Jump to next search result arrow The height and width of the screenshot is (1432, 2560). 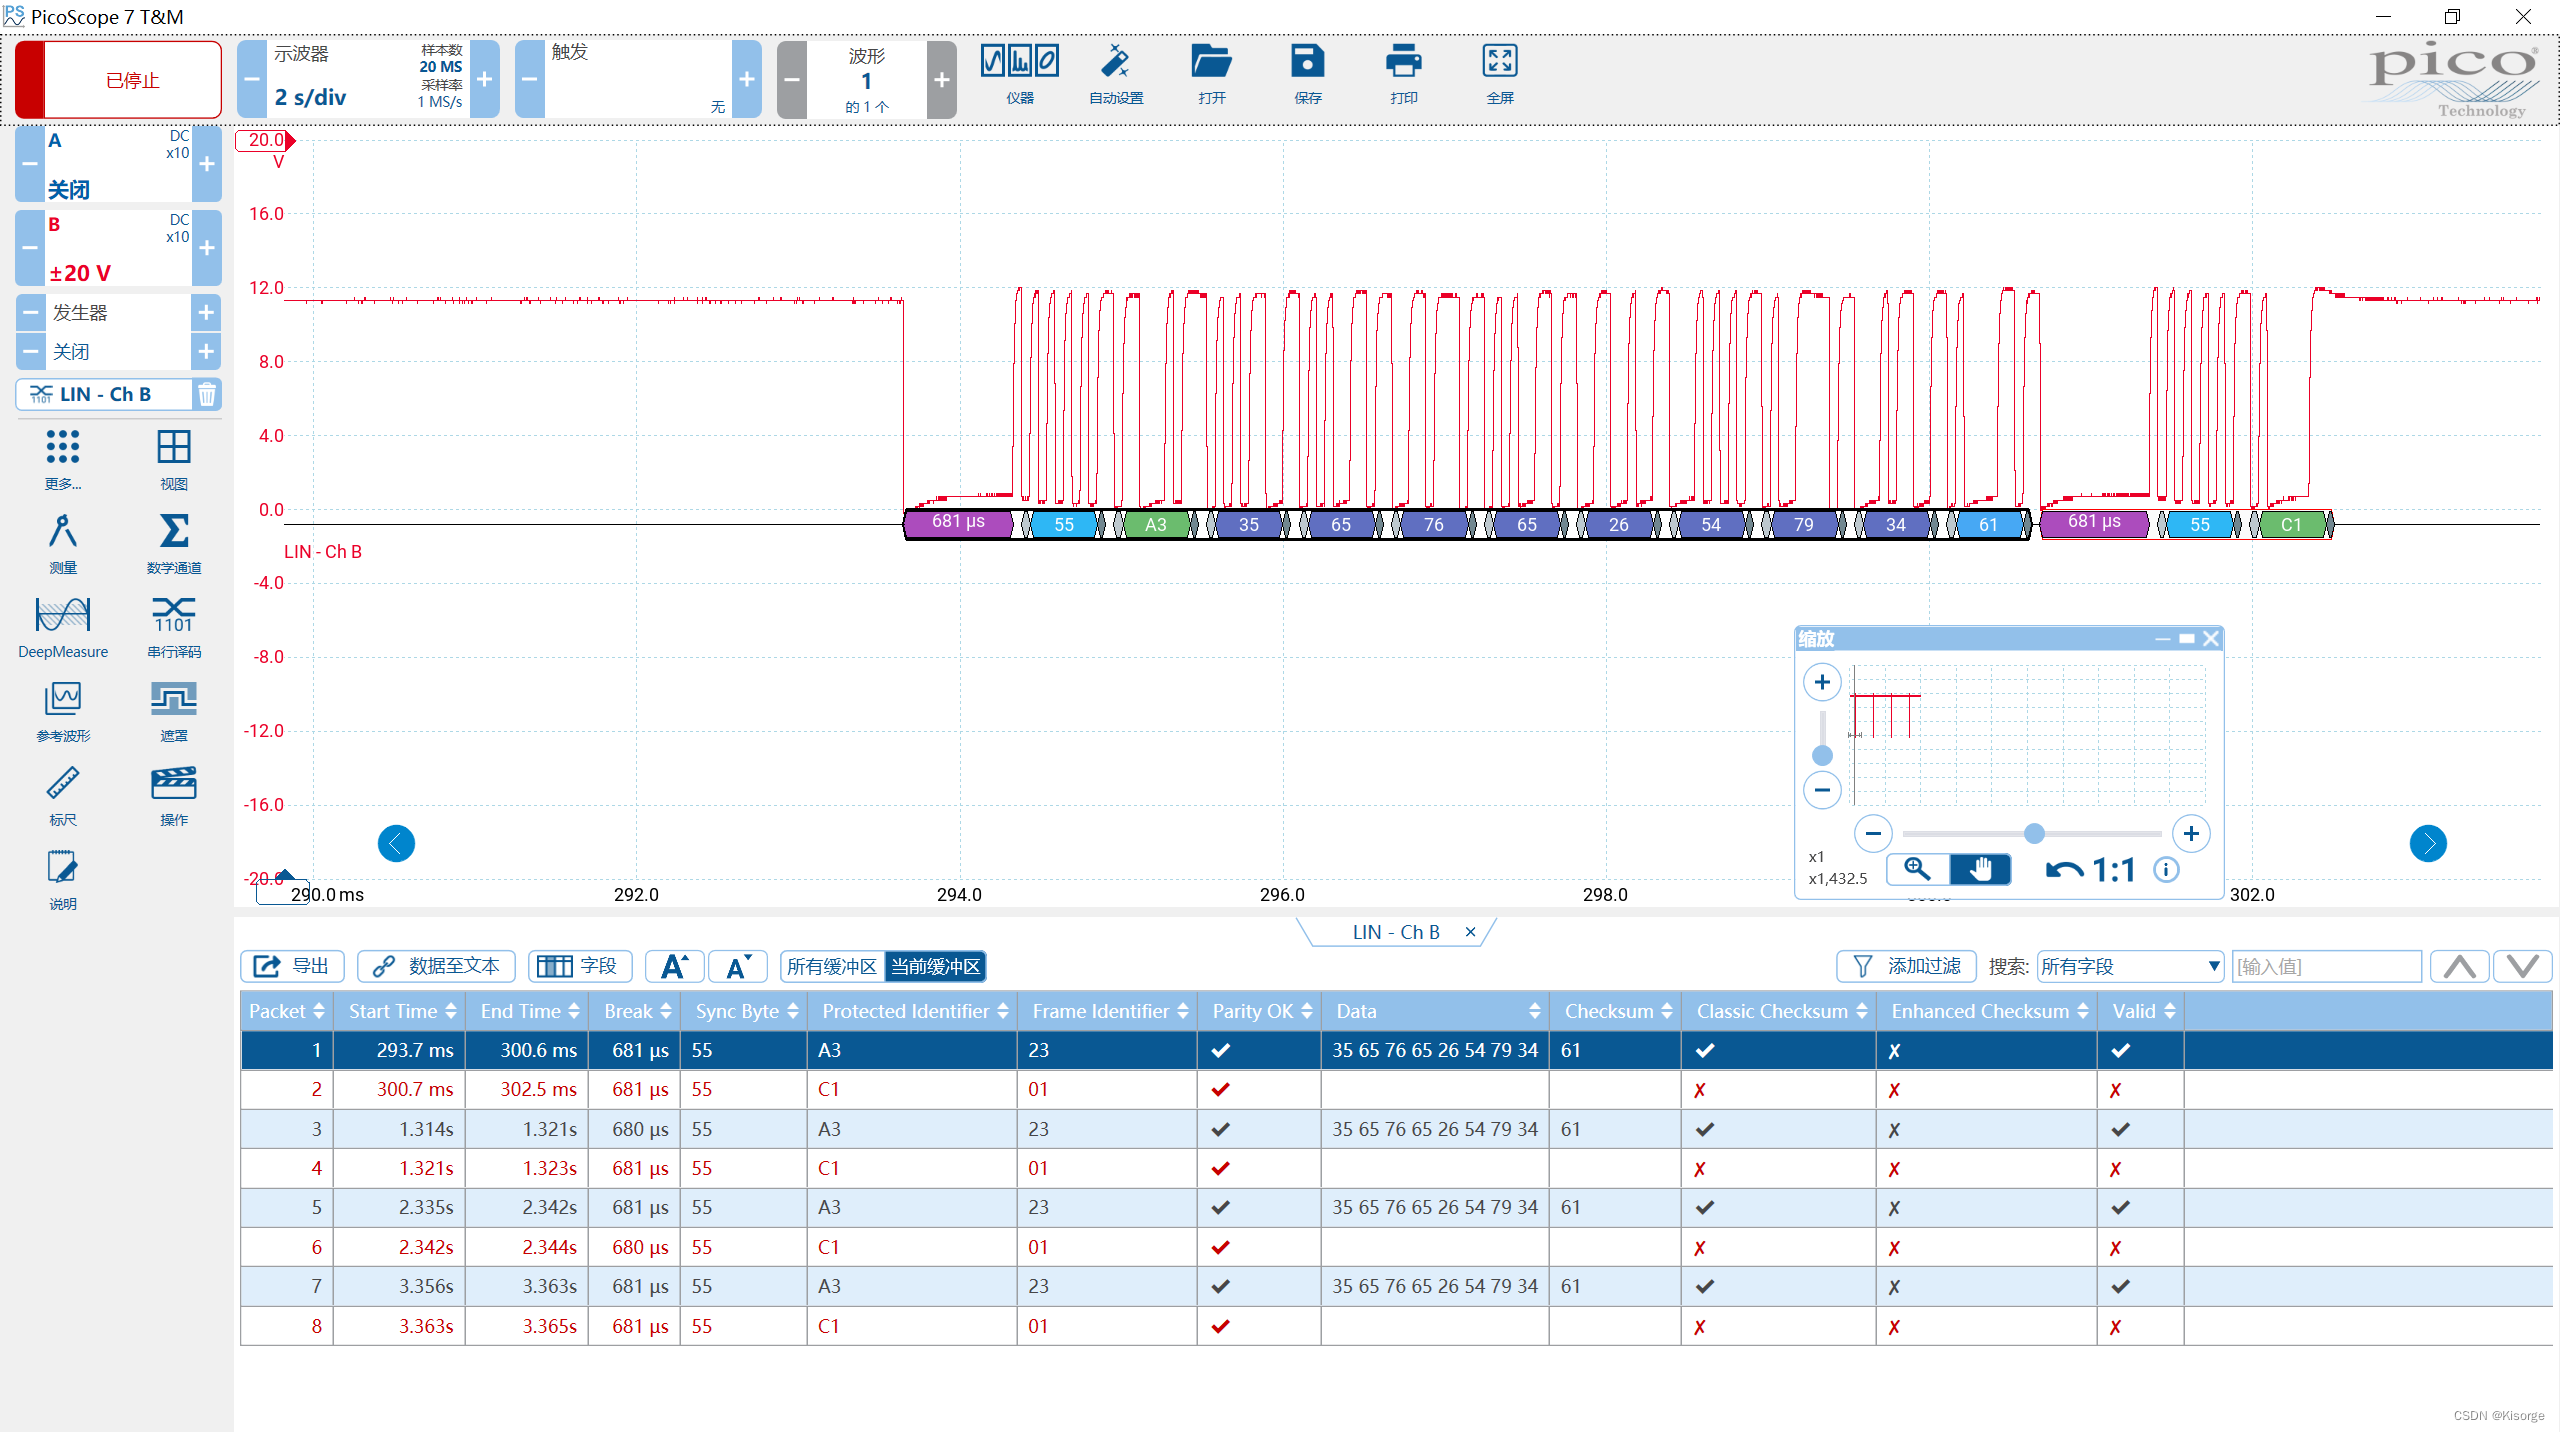tap(2522, 966)
